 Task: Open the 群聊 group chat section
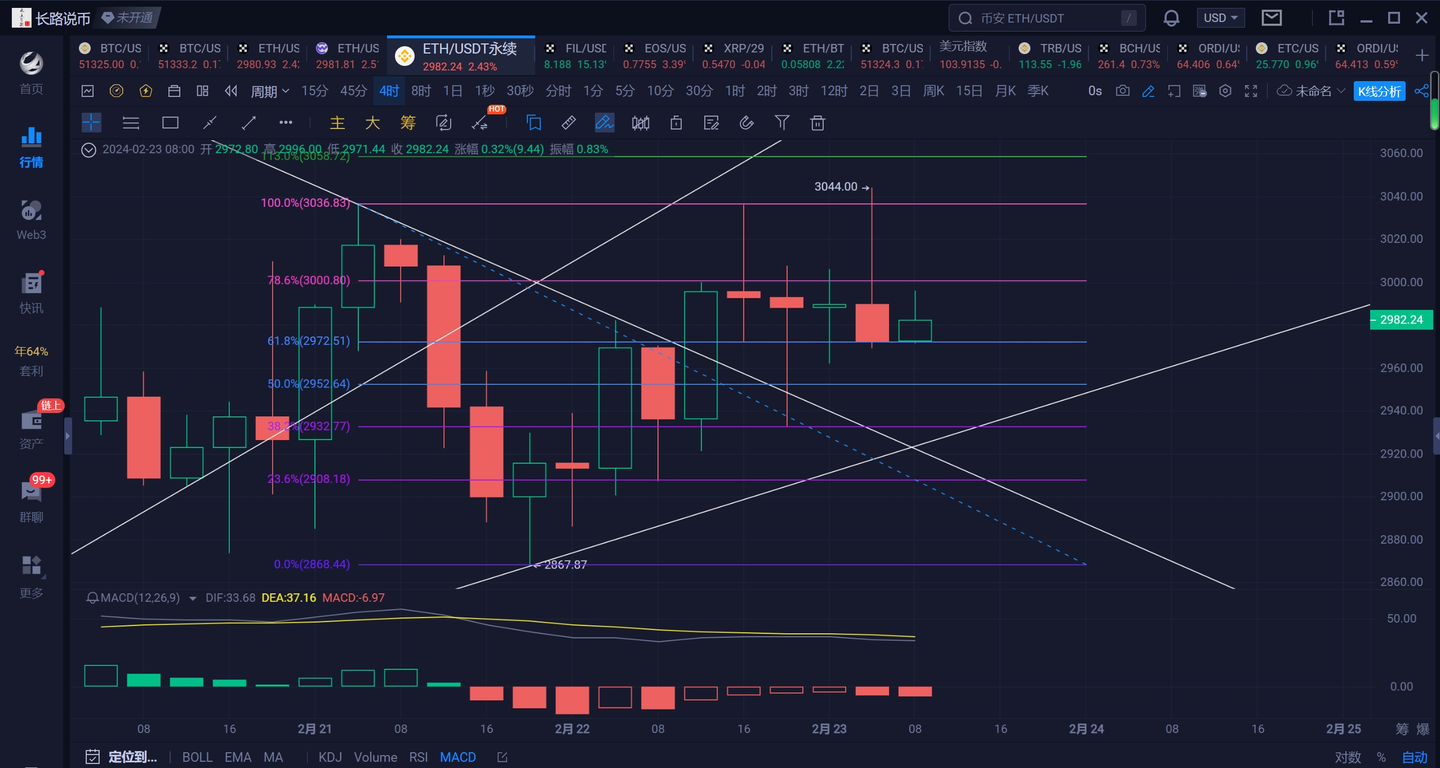[31, 501]
